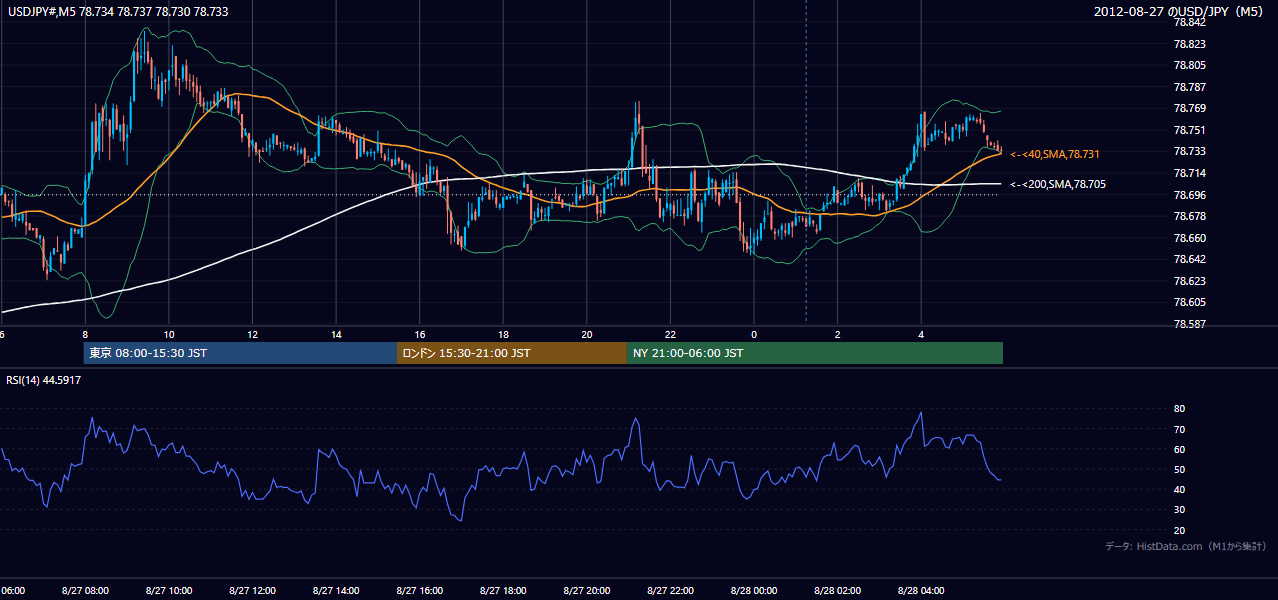The height and width of the screenshot is (600, 1278).
Task: Click the RSI 50 level label
Action: (1180, 469)
